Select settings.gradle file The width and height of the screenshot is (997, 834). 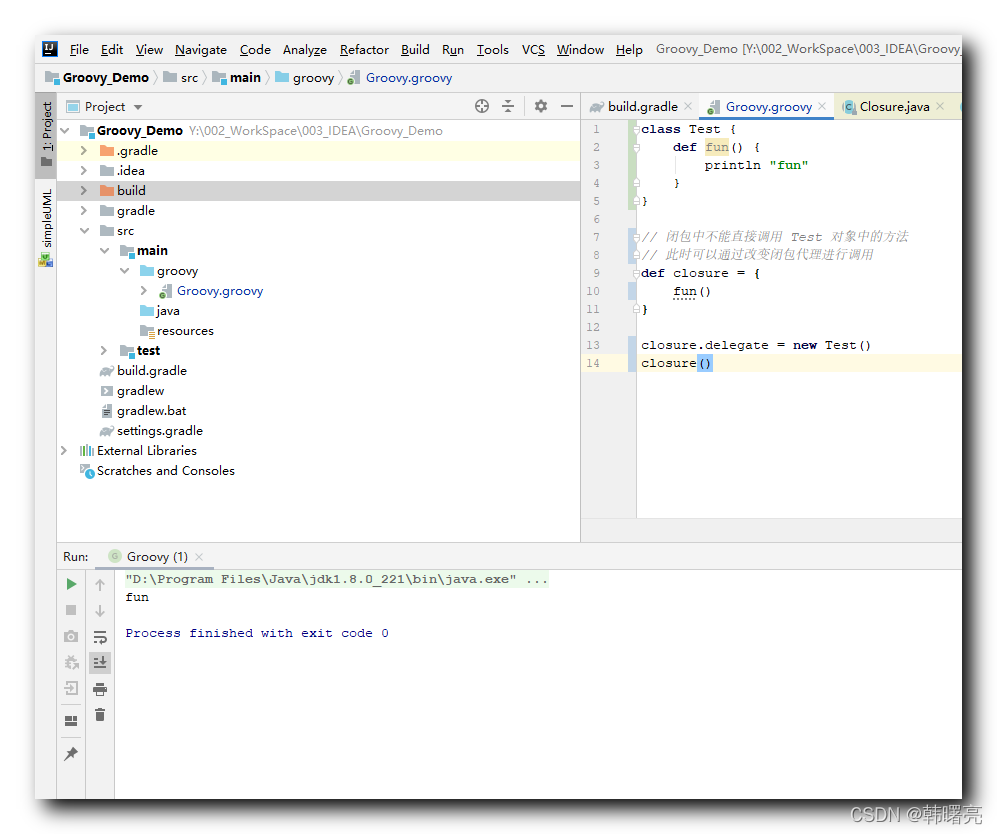(160, 430)
